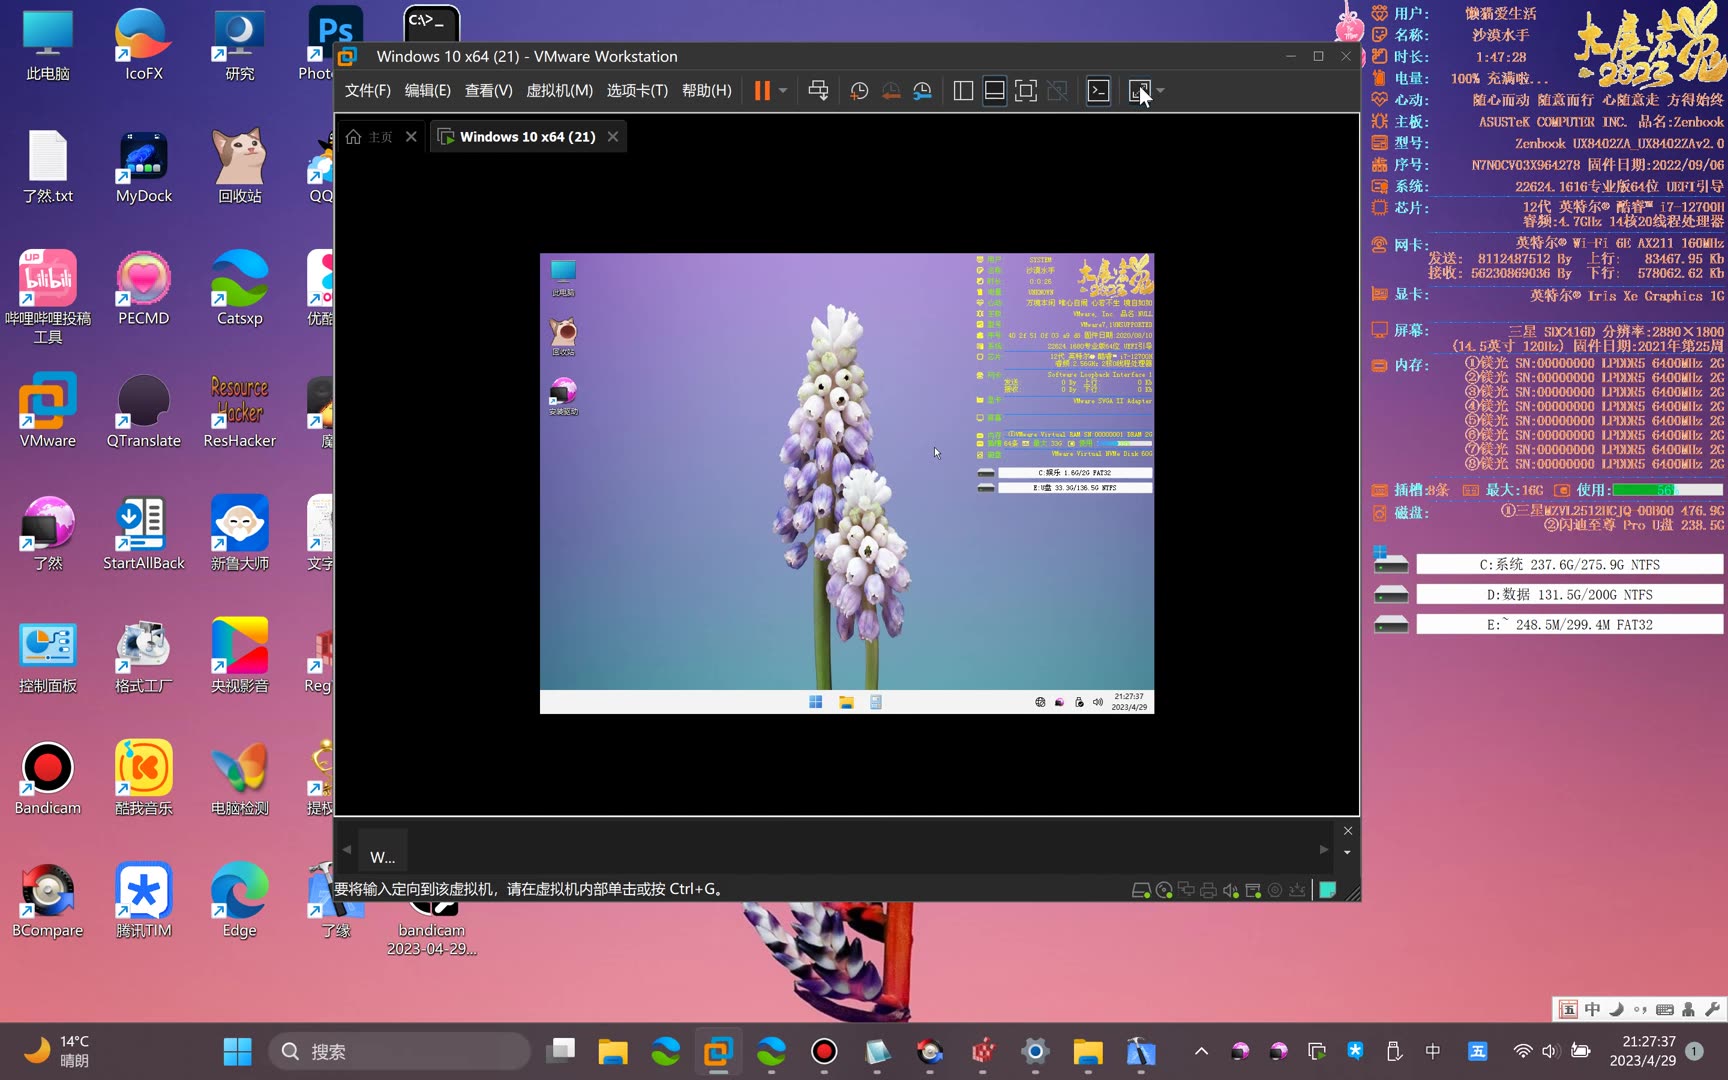1728x1080 pixels.
Task: Open the IcoFX desktop shortcut
Action: [x=144, y=45]
